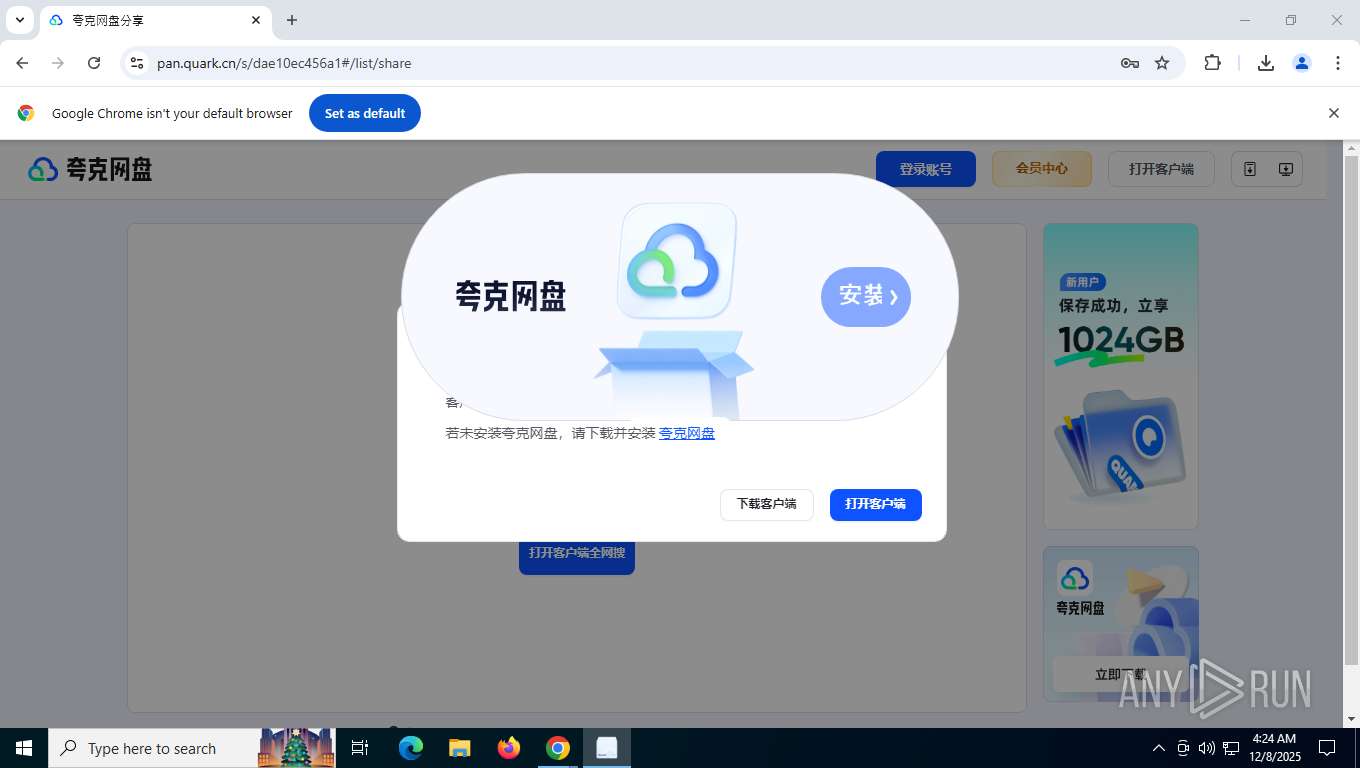Focus the address bar URL field
The image size is (1360, 768).
click(x=630, y=63)
